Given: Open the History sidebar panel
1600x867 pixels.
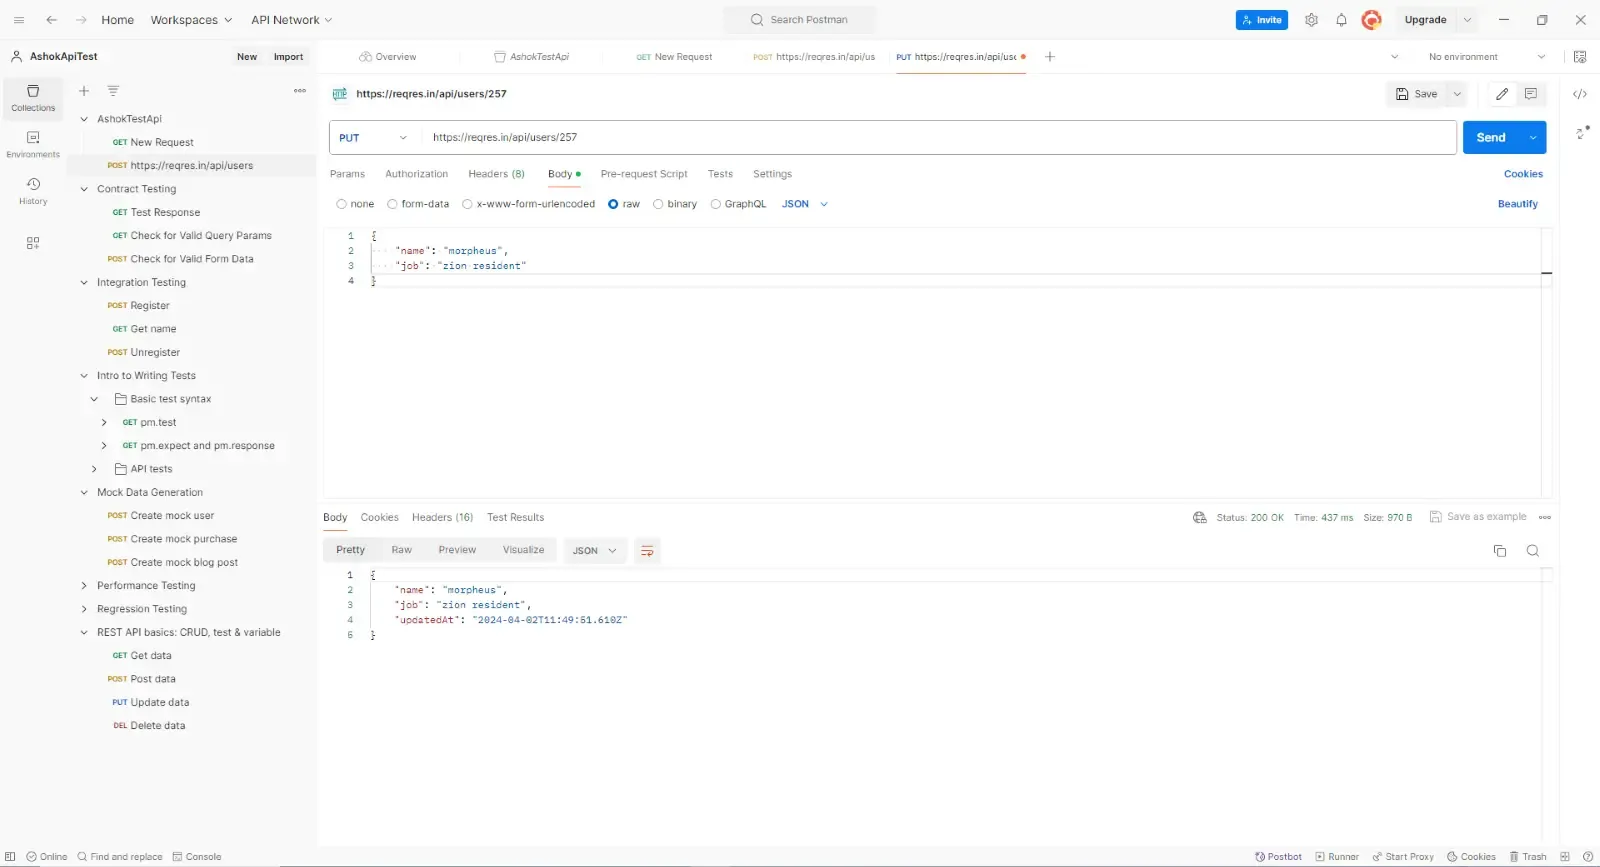Looking at the screenshot, I should 33,190.
